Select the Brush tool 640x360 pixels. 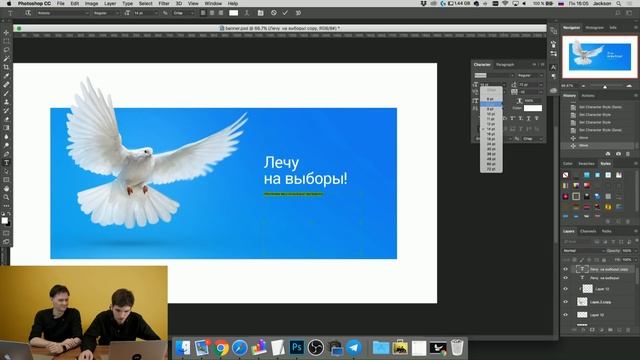(6, 93)
